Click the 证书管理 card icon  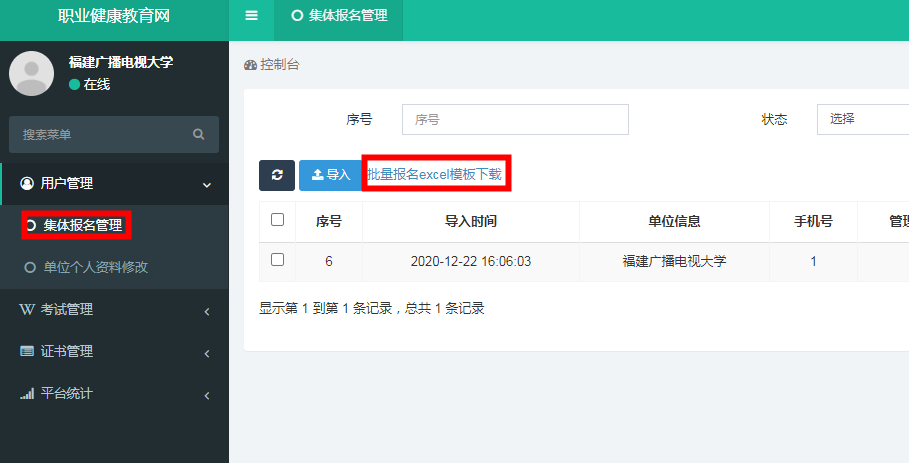(27, 352)
